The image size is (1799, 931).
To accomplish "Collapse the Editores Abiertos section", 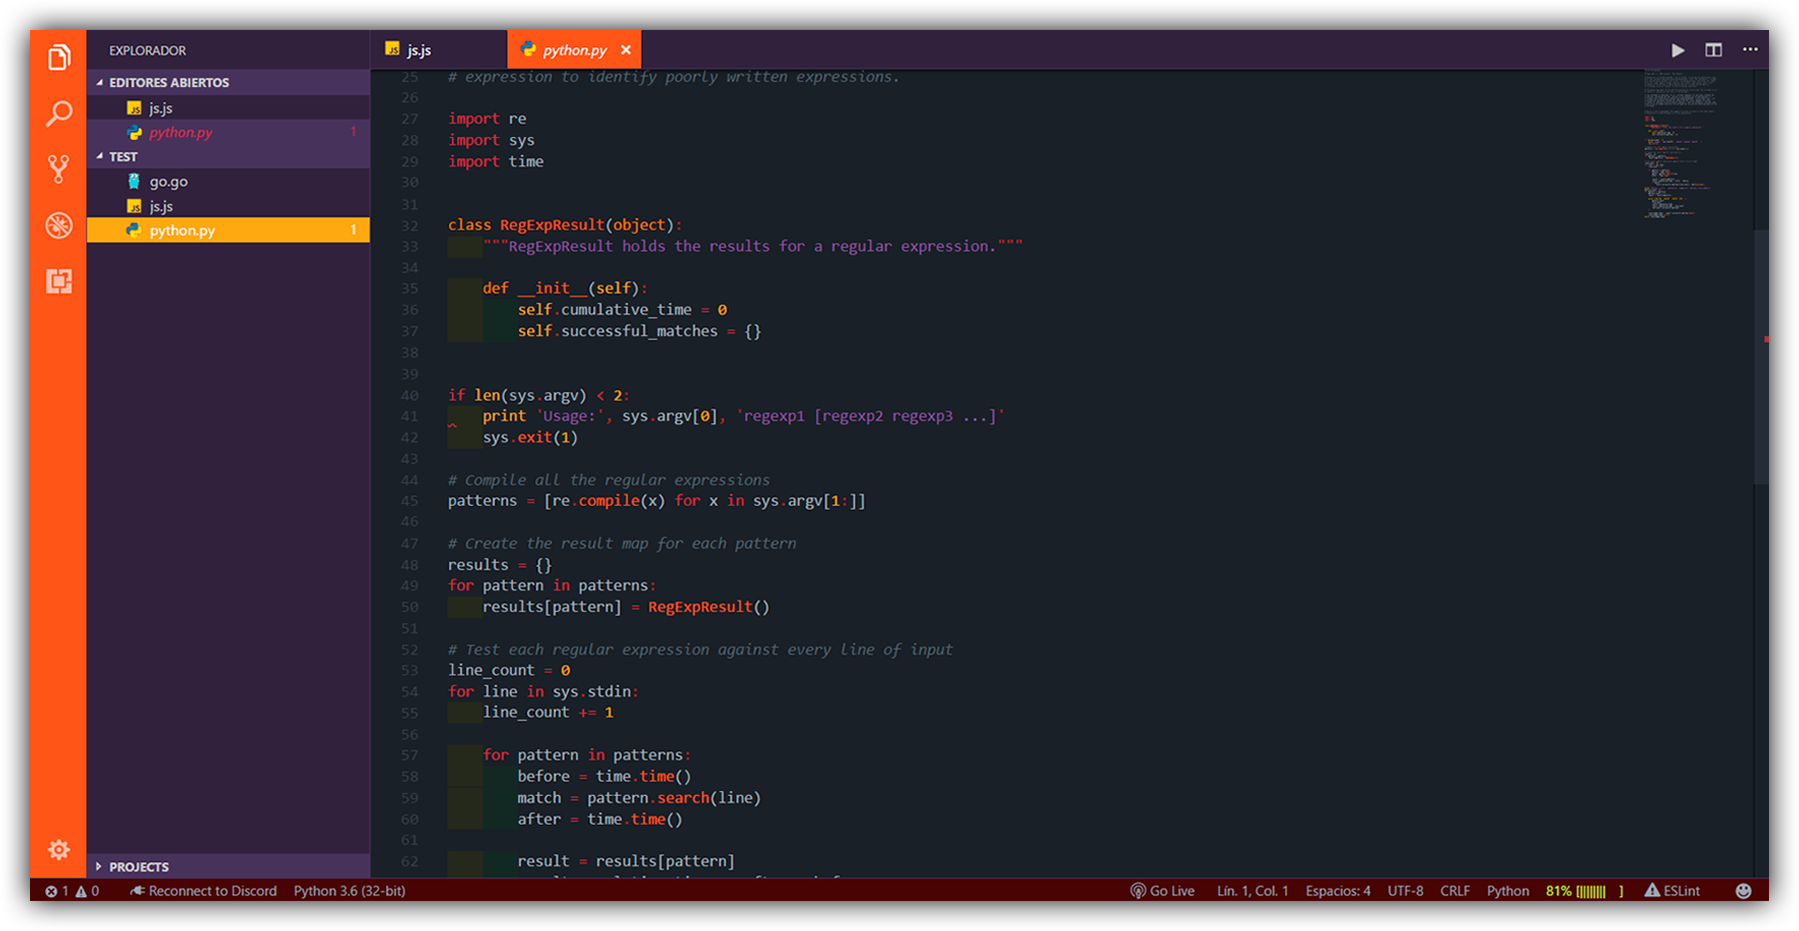I will click(x=228, y=82).
